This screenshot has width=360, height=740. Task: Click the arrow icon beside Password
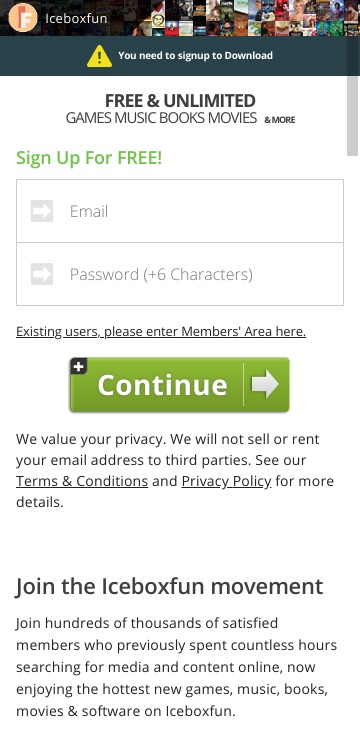point(42,274)
